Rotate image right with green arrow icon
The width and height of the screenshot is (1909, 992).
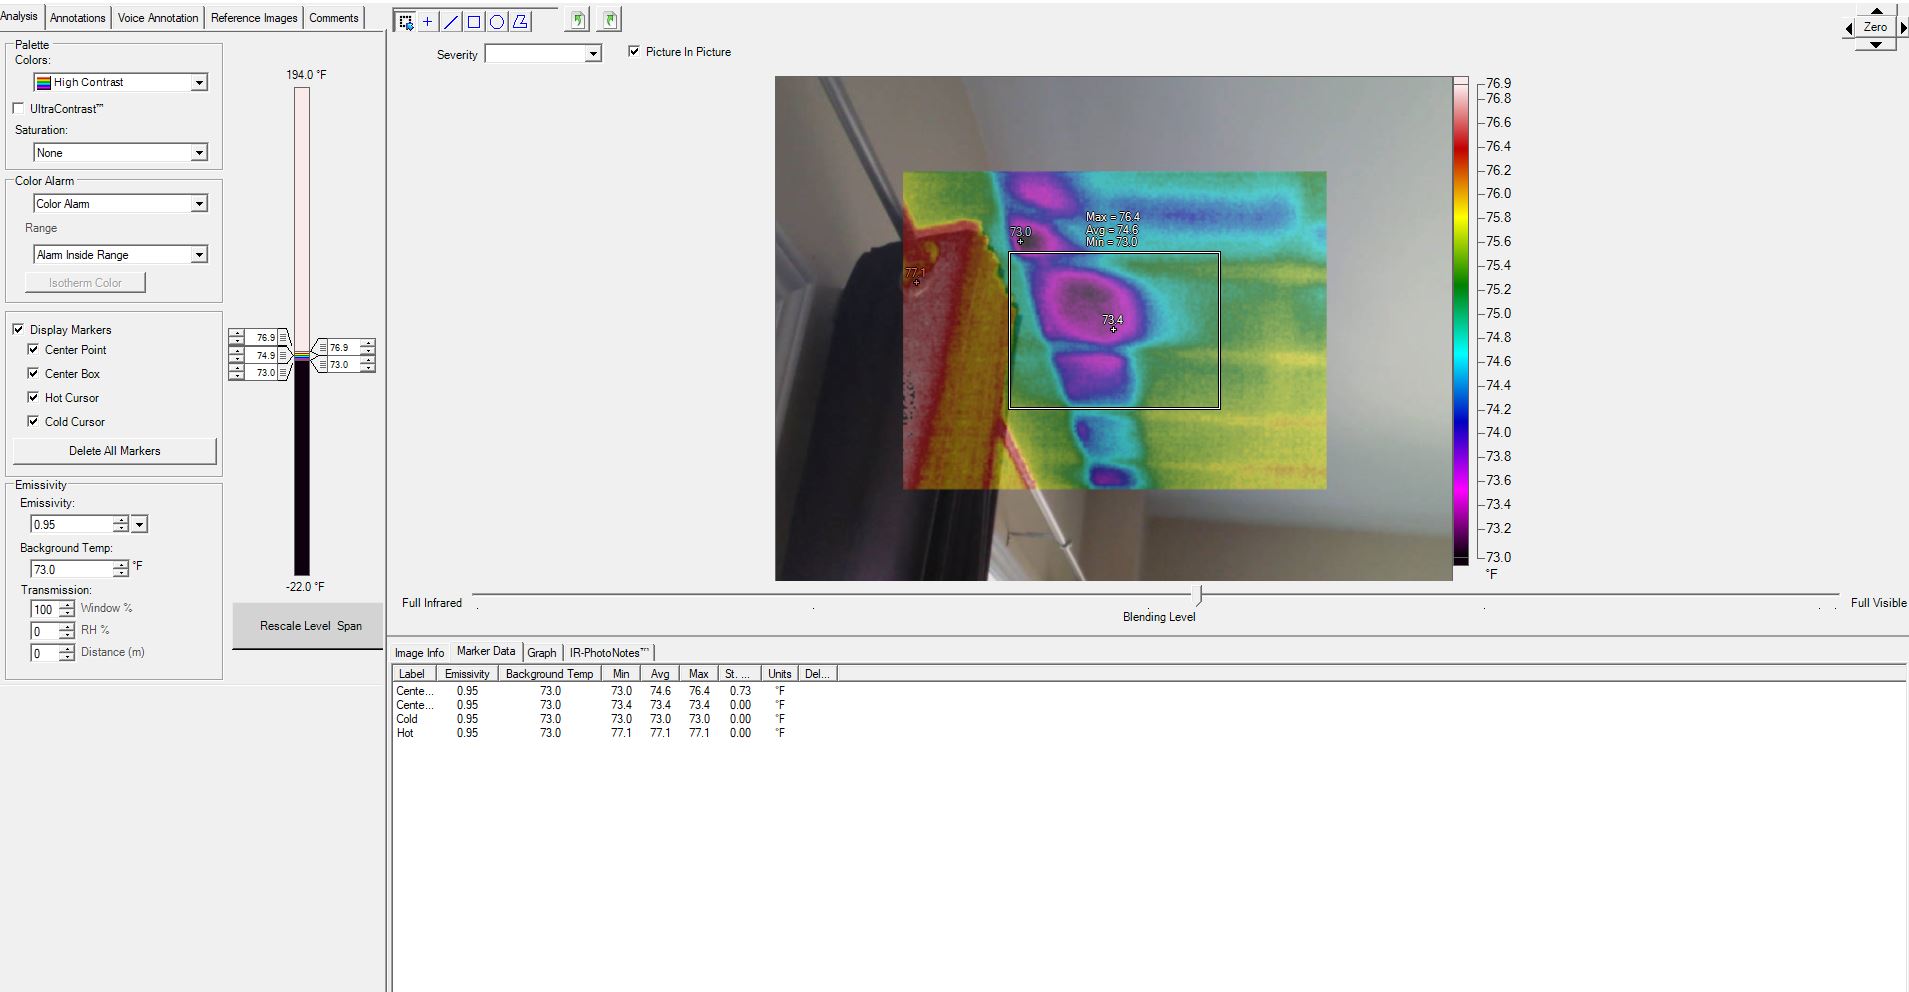[610, 20]
